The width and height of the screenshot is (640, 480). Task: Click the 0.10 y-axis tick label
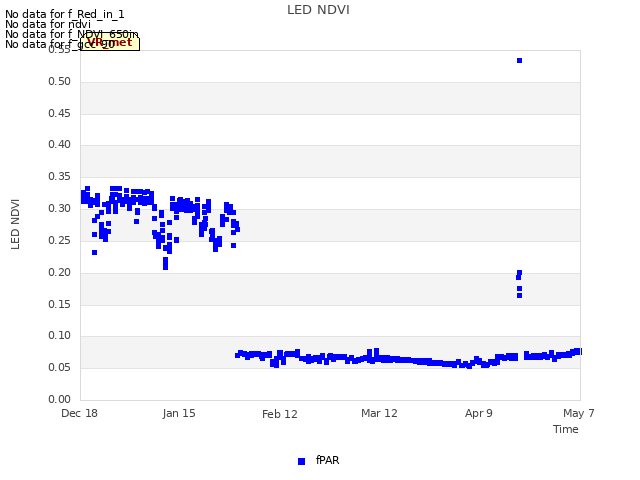click(59, 336)
